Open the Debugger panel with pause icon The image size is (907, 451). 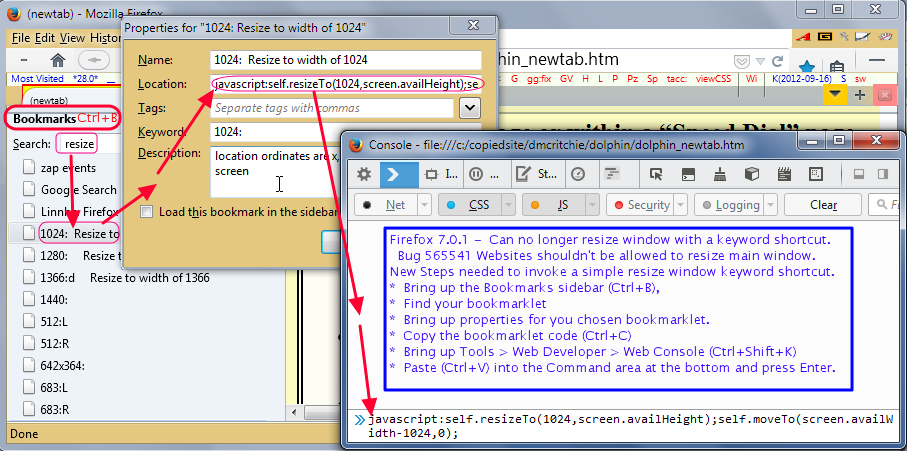[x=485, y=174]
